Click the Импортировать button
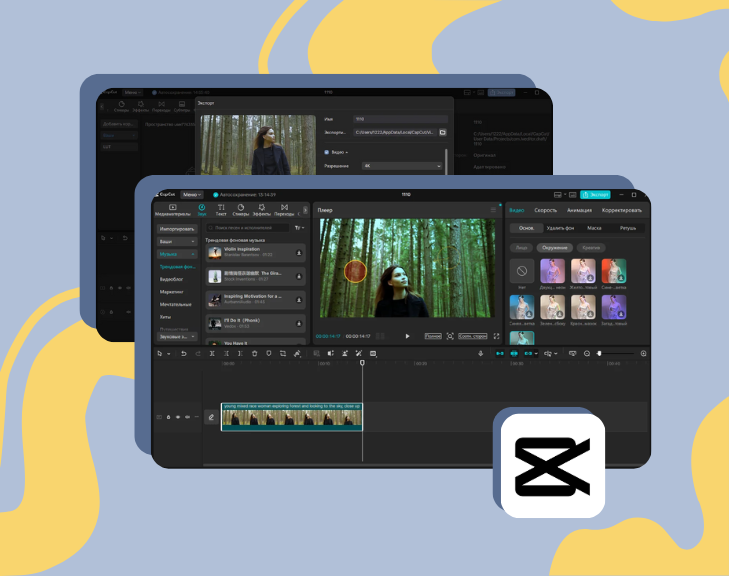This screenshot has height=576, width=729. coord(177,229)
